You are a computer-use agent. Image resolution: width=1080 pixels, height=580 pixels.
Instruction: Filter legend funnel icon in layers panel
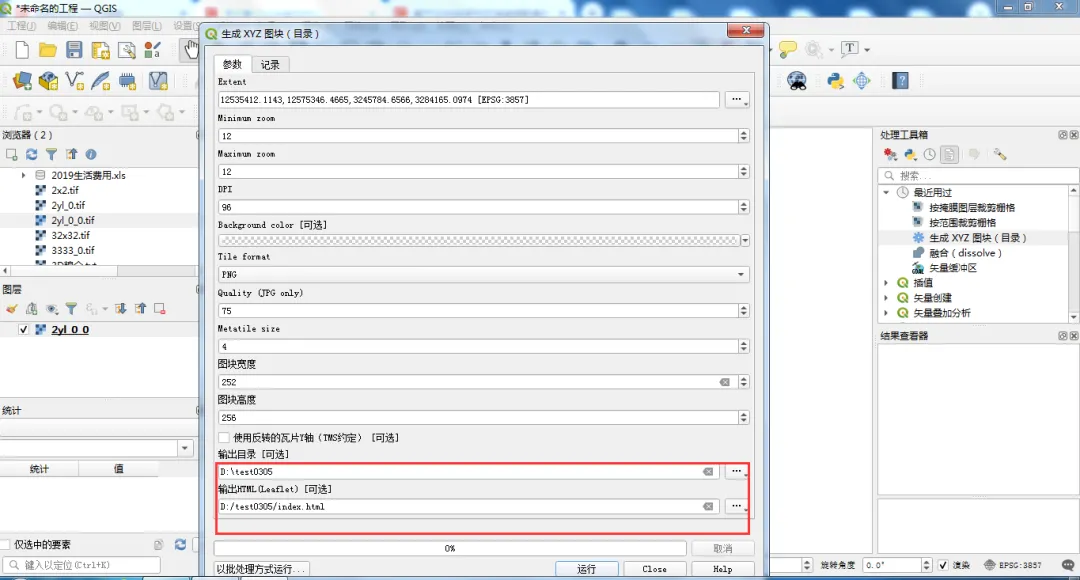click(71, 309)
